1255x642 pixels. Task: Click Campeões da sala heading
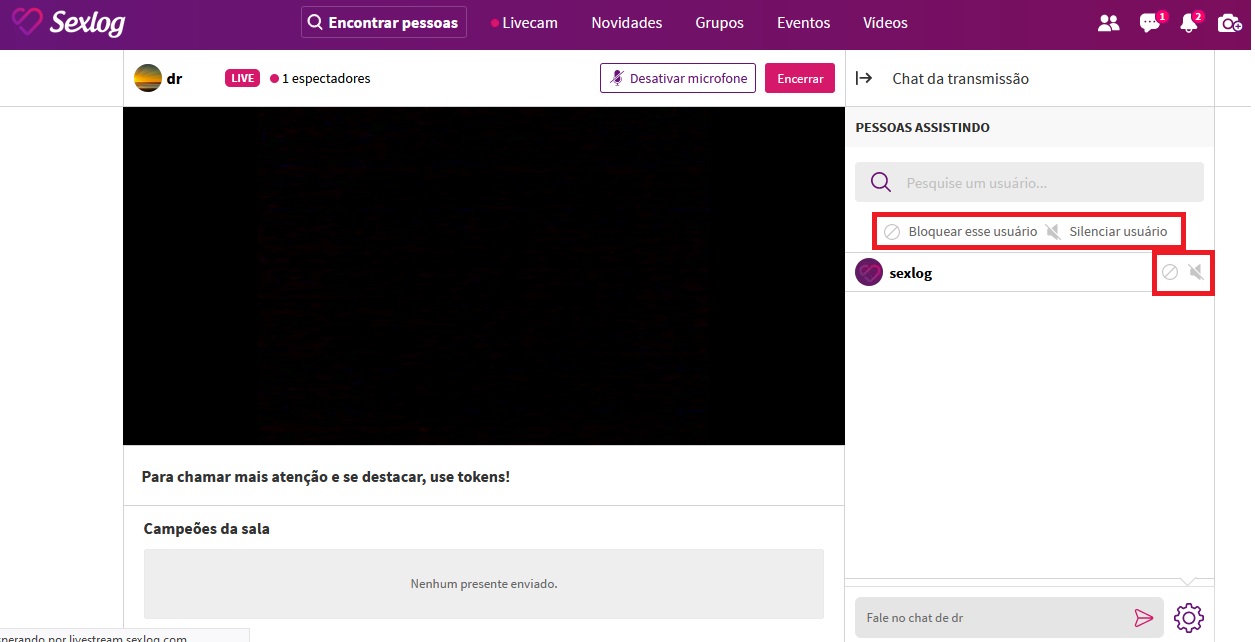pyautogui.click(x=207, y=528)
